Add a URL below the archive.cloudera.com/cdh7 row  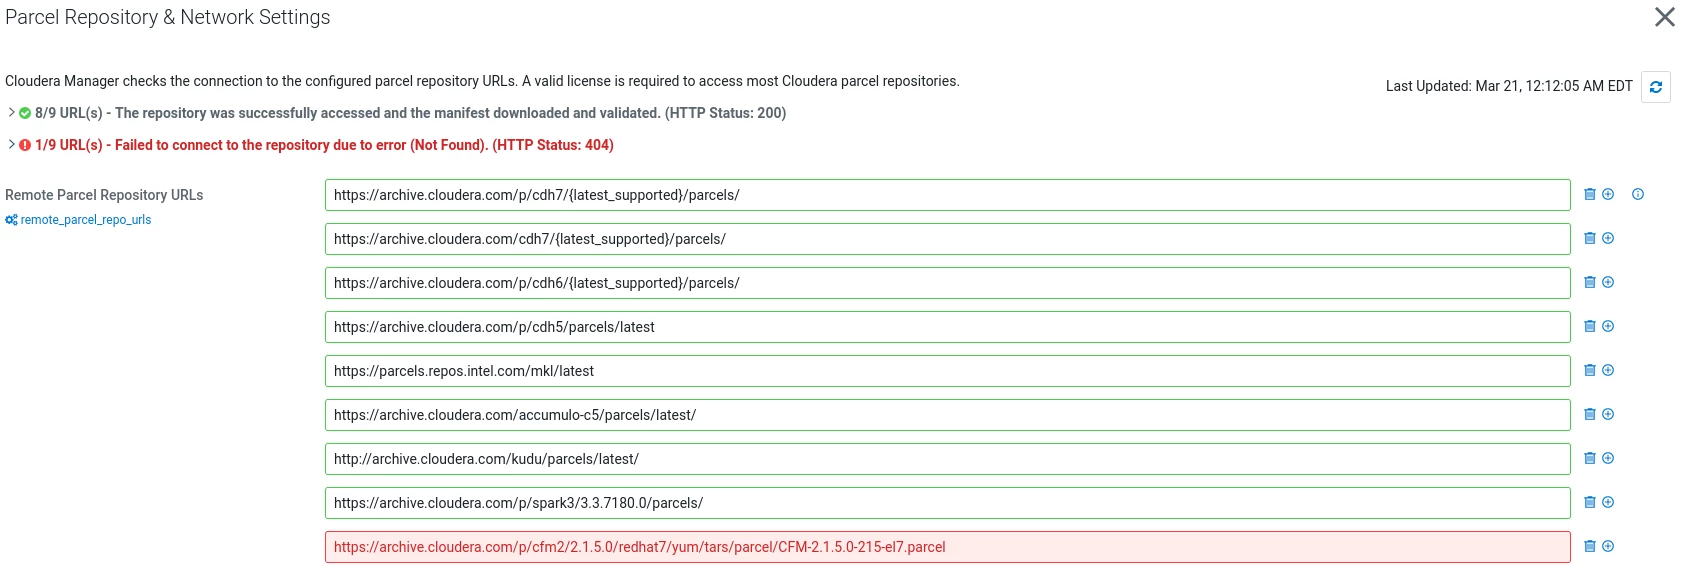1608,238
